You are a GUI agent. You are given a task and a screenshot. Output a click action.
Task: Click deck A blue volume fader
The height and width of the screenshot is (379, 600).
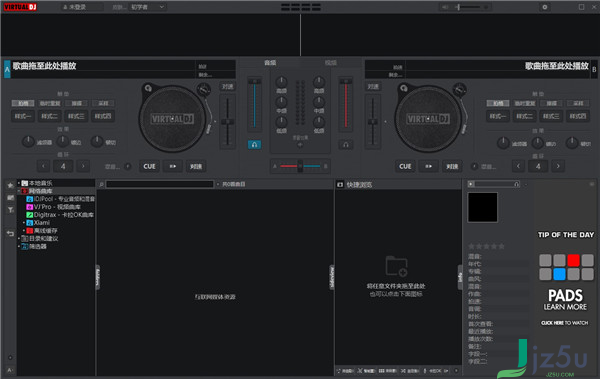tap(254, 105)
